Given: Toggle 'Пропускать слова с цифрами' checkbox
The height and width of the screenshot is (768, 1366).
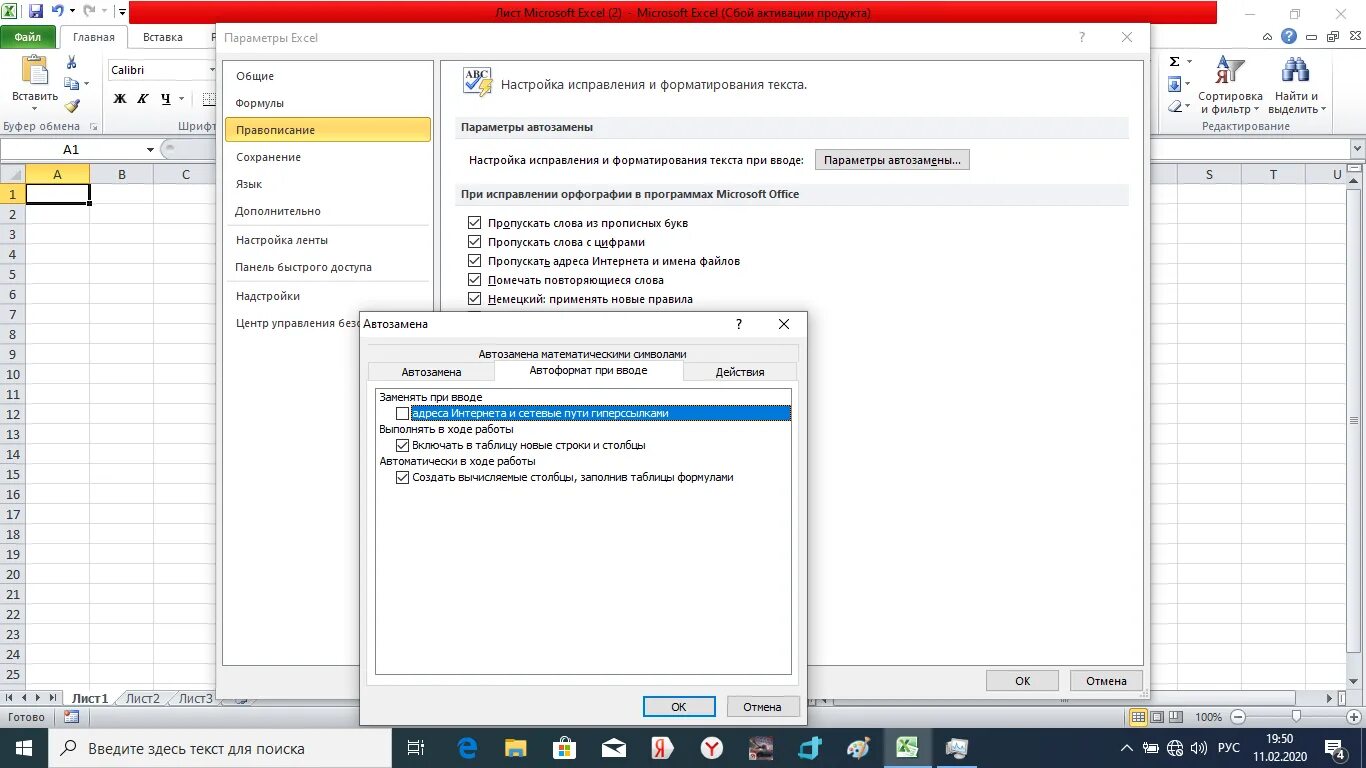Looking at the screenshot, I should coord(475,242).
